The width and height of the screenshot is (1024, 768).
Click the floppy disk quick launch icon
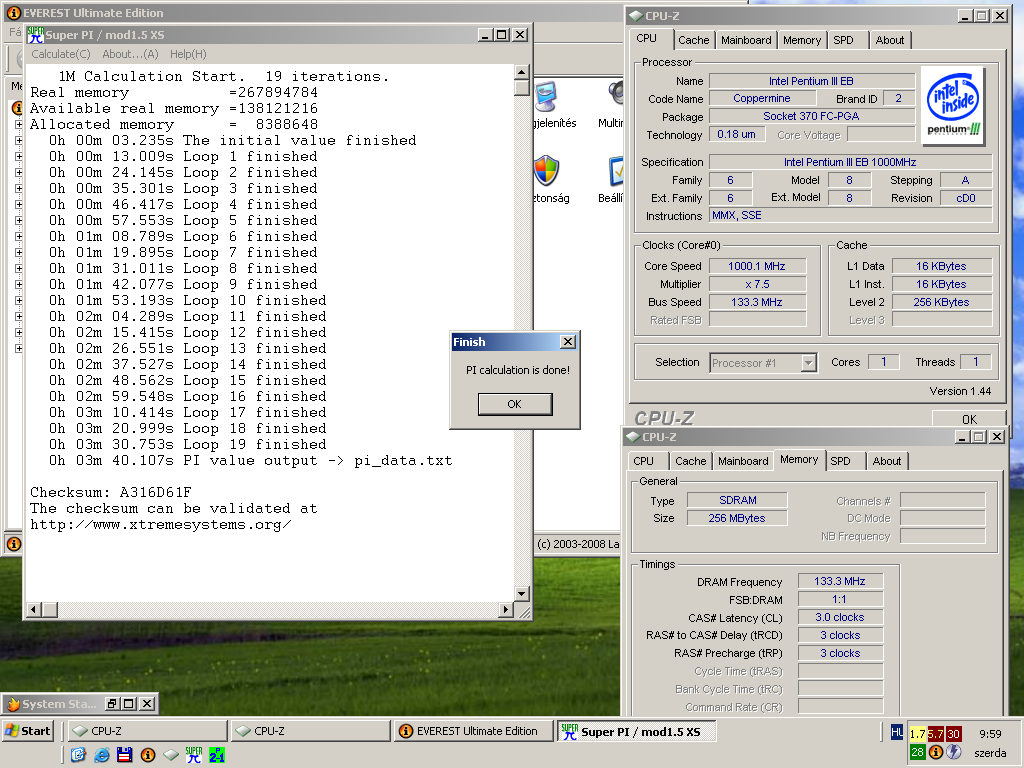[x=125, y=755]
